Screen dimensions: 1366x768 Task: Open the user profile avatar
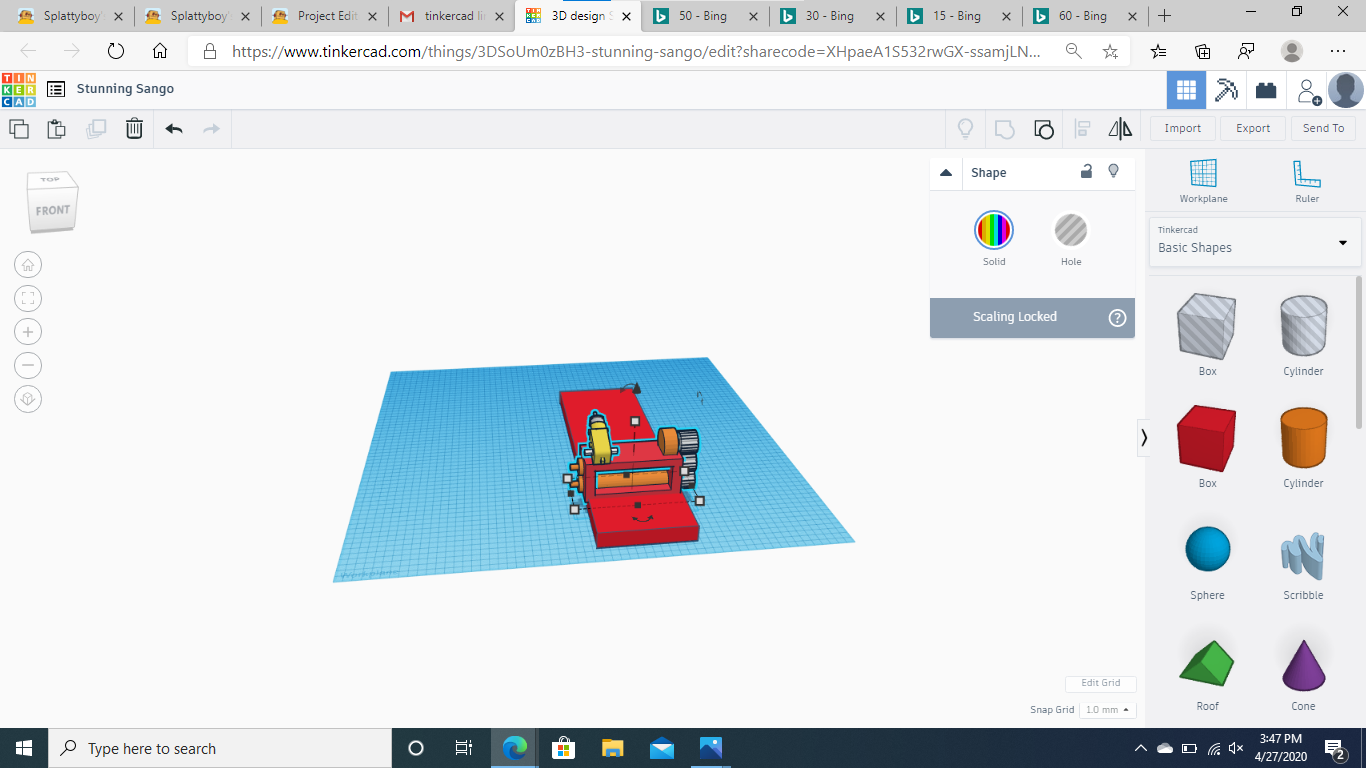(1345, 90)
